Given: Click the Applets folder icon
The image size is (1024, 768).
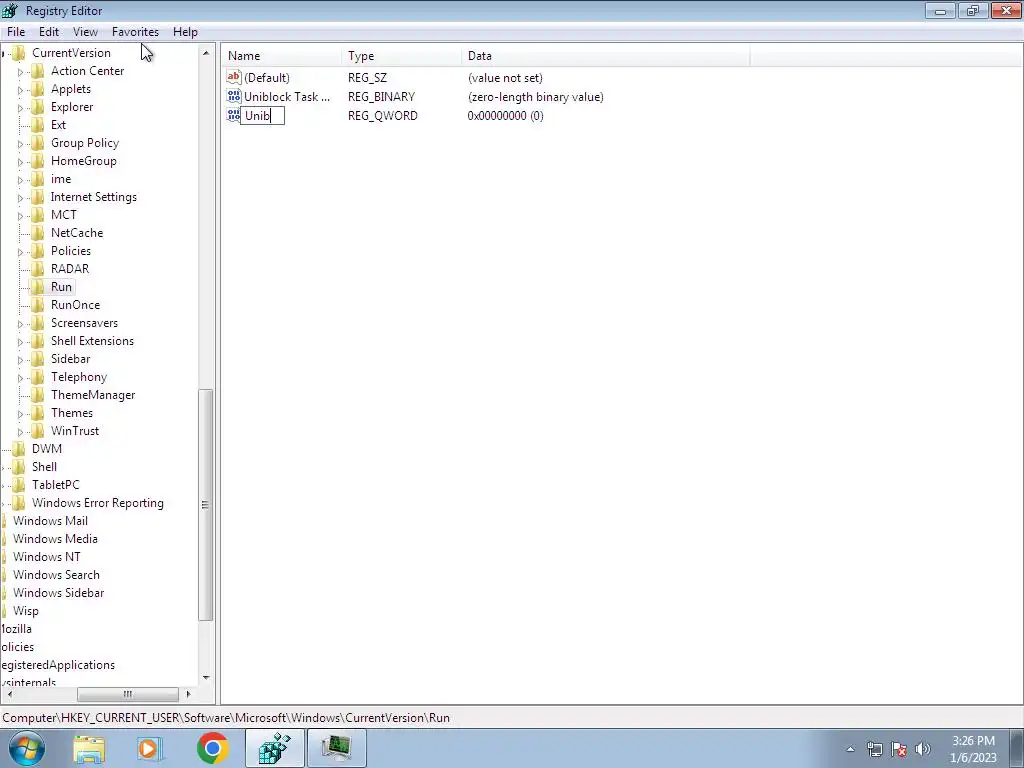Looking at the screenshot, I should click(x=38, y=89).
